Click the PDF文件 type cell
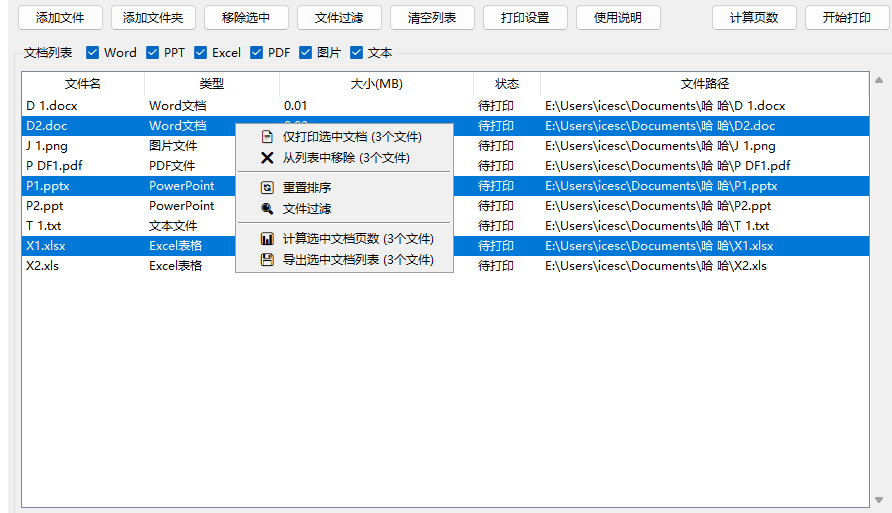Image resolution: width=892 pixels, height=513 pixels. pos(172,166)
